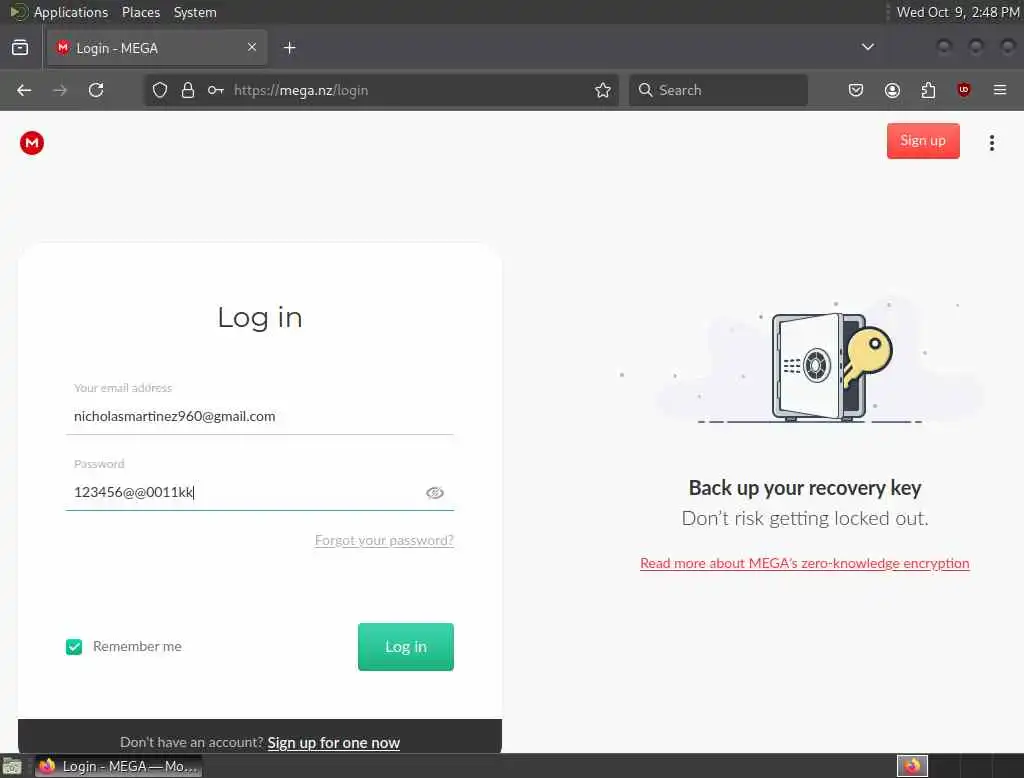
Task: Open the Firefox account icon
Action: [x=892, y=90]
